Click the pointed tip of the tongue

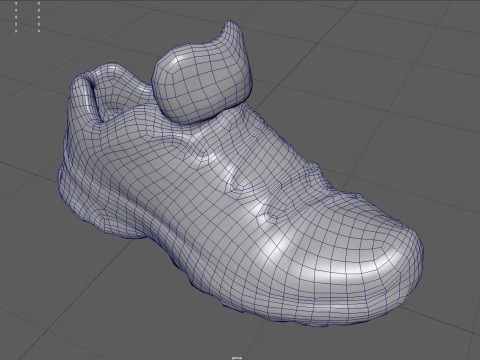coord(231,28)
